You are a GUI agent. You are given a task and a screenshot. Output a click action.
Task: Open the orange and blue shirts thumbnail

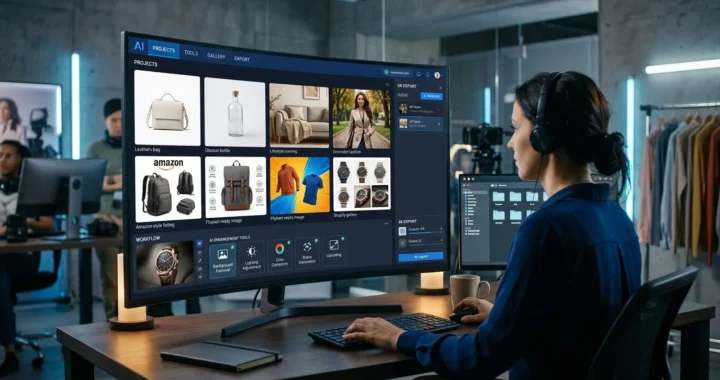tap(299, 185)
